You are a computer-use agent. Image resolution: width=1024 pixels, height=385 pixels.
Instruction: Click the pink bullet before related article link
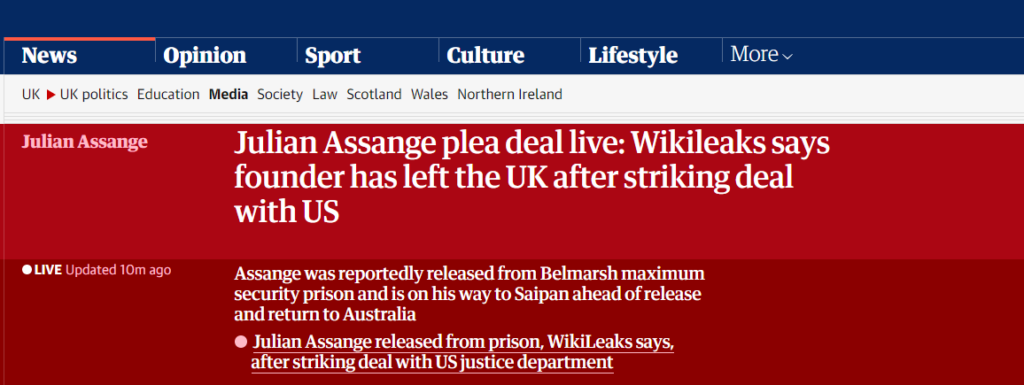(241, 342)
